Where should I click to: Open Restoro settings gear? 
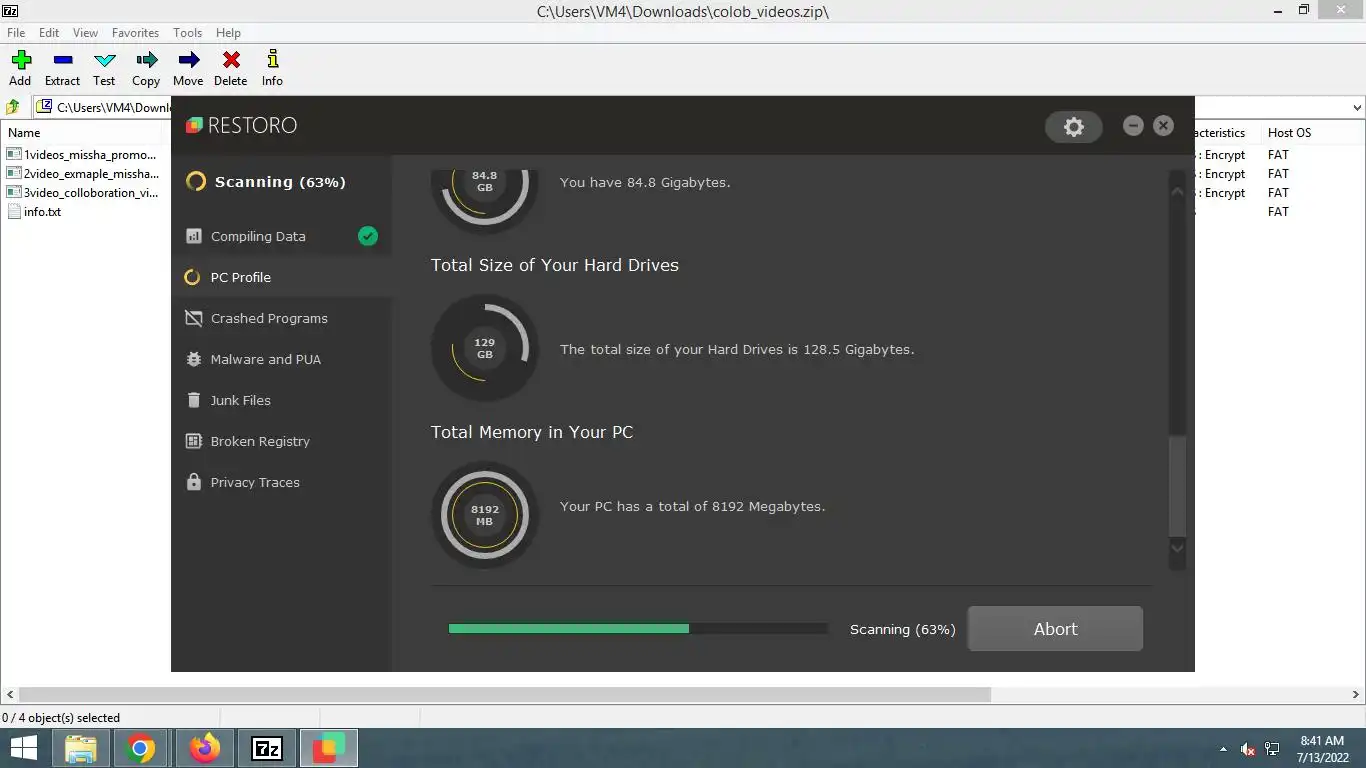click(1073, 126)
